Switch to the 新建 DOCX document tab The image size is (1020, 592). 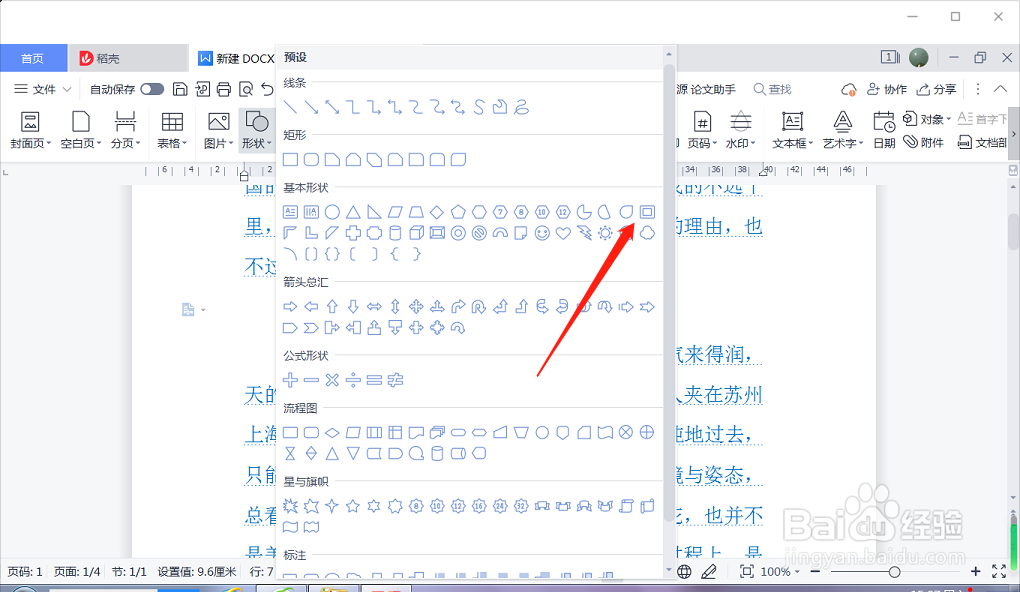[236, 59]
